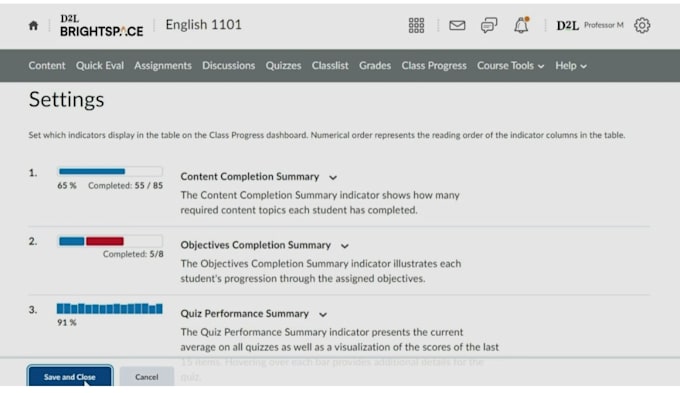This screenshot has width=680, height=393.
Task: Click the D2L Brightspace logo
Action: tap(101, 26)
